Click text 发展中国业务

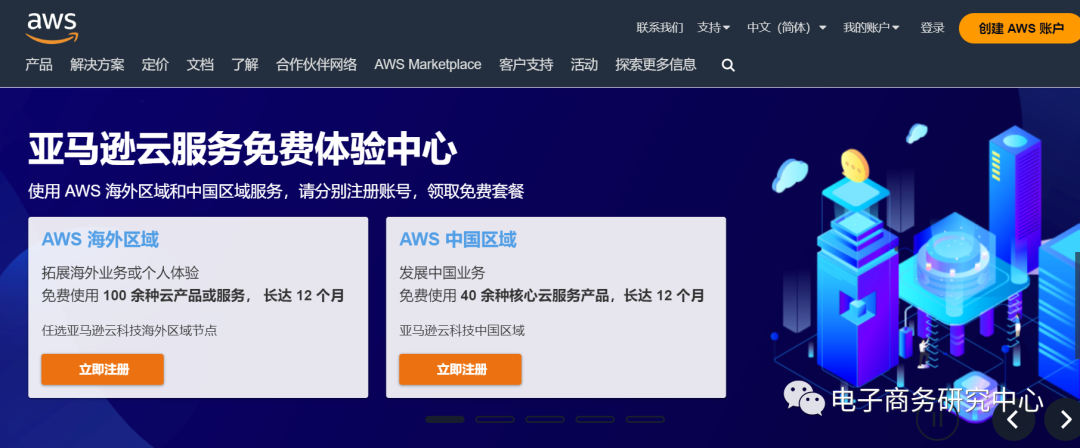pos(442,273)
